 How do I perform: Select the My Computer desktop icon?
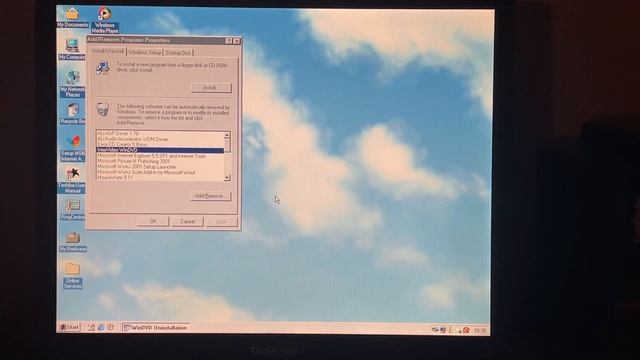point(72,49)
